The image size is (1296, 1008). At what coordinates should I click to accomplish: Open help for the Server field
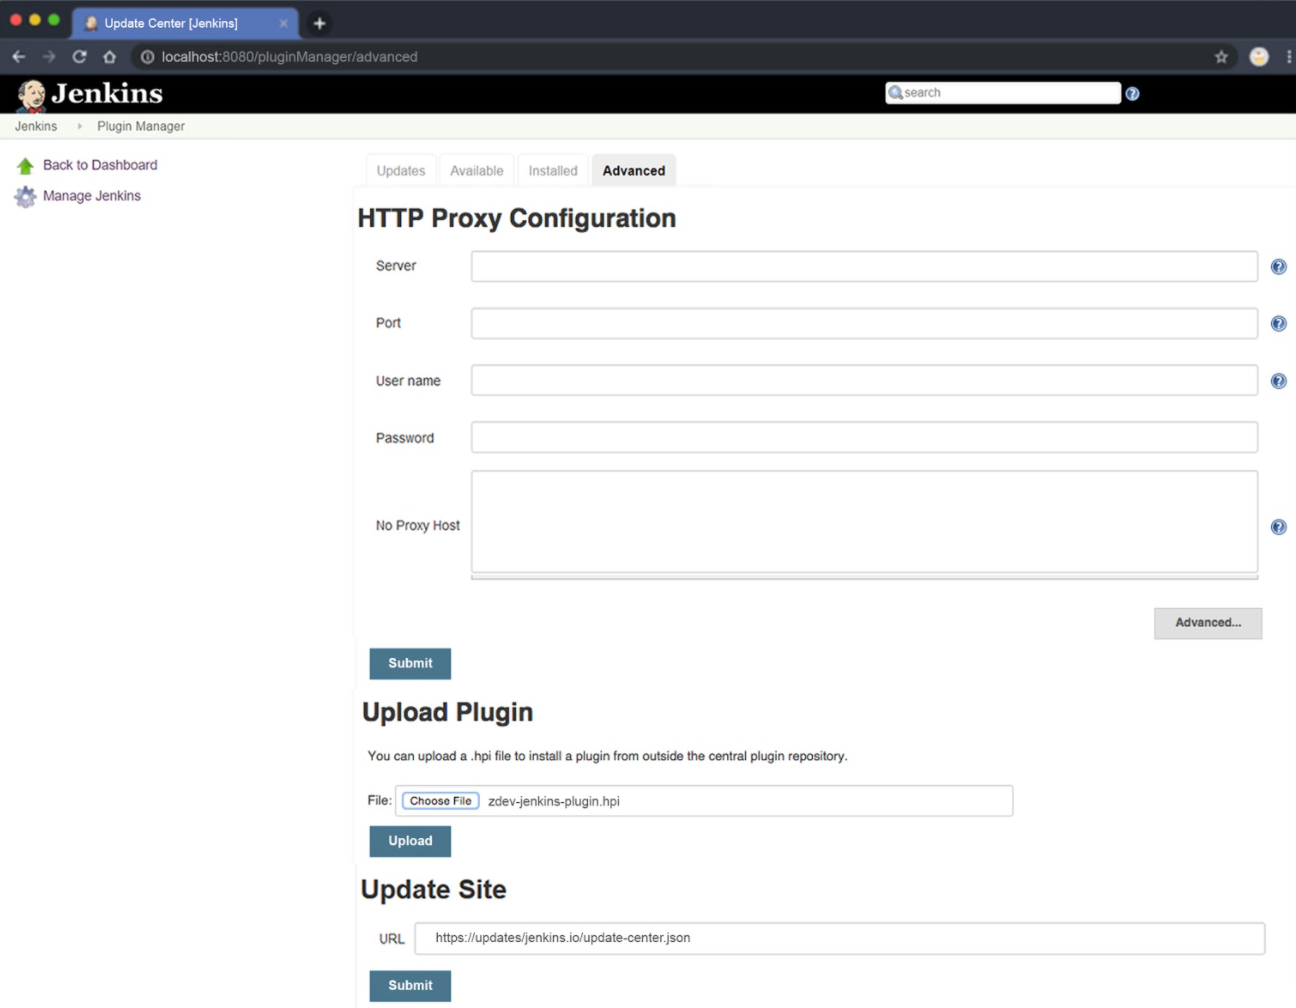[x=1278, y=267]
